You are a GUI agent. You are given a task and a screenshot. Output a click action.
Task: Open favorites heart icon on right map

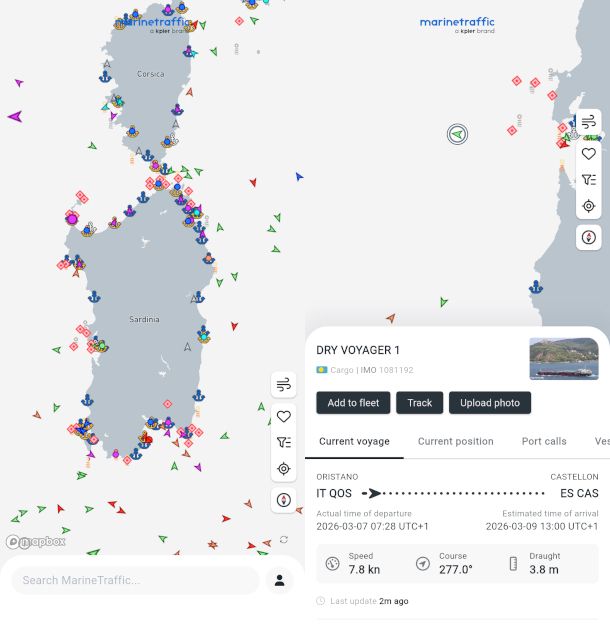coord(588,154)
